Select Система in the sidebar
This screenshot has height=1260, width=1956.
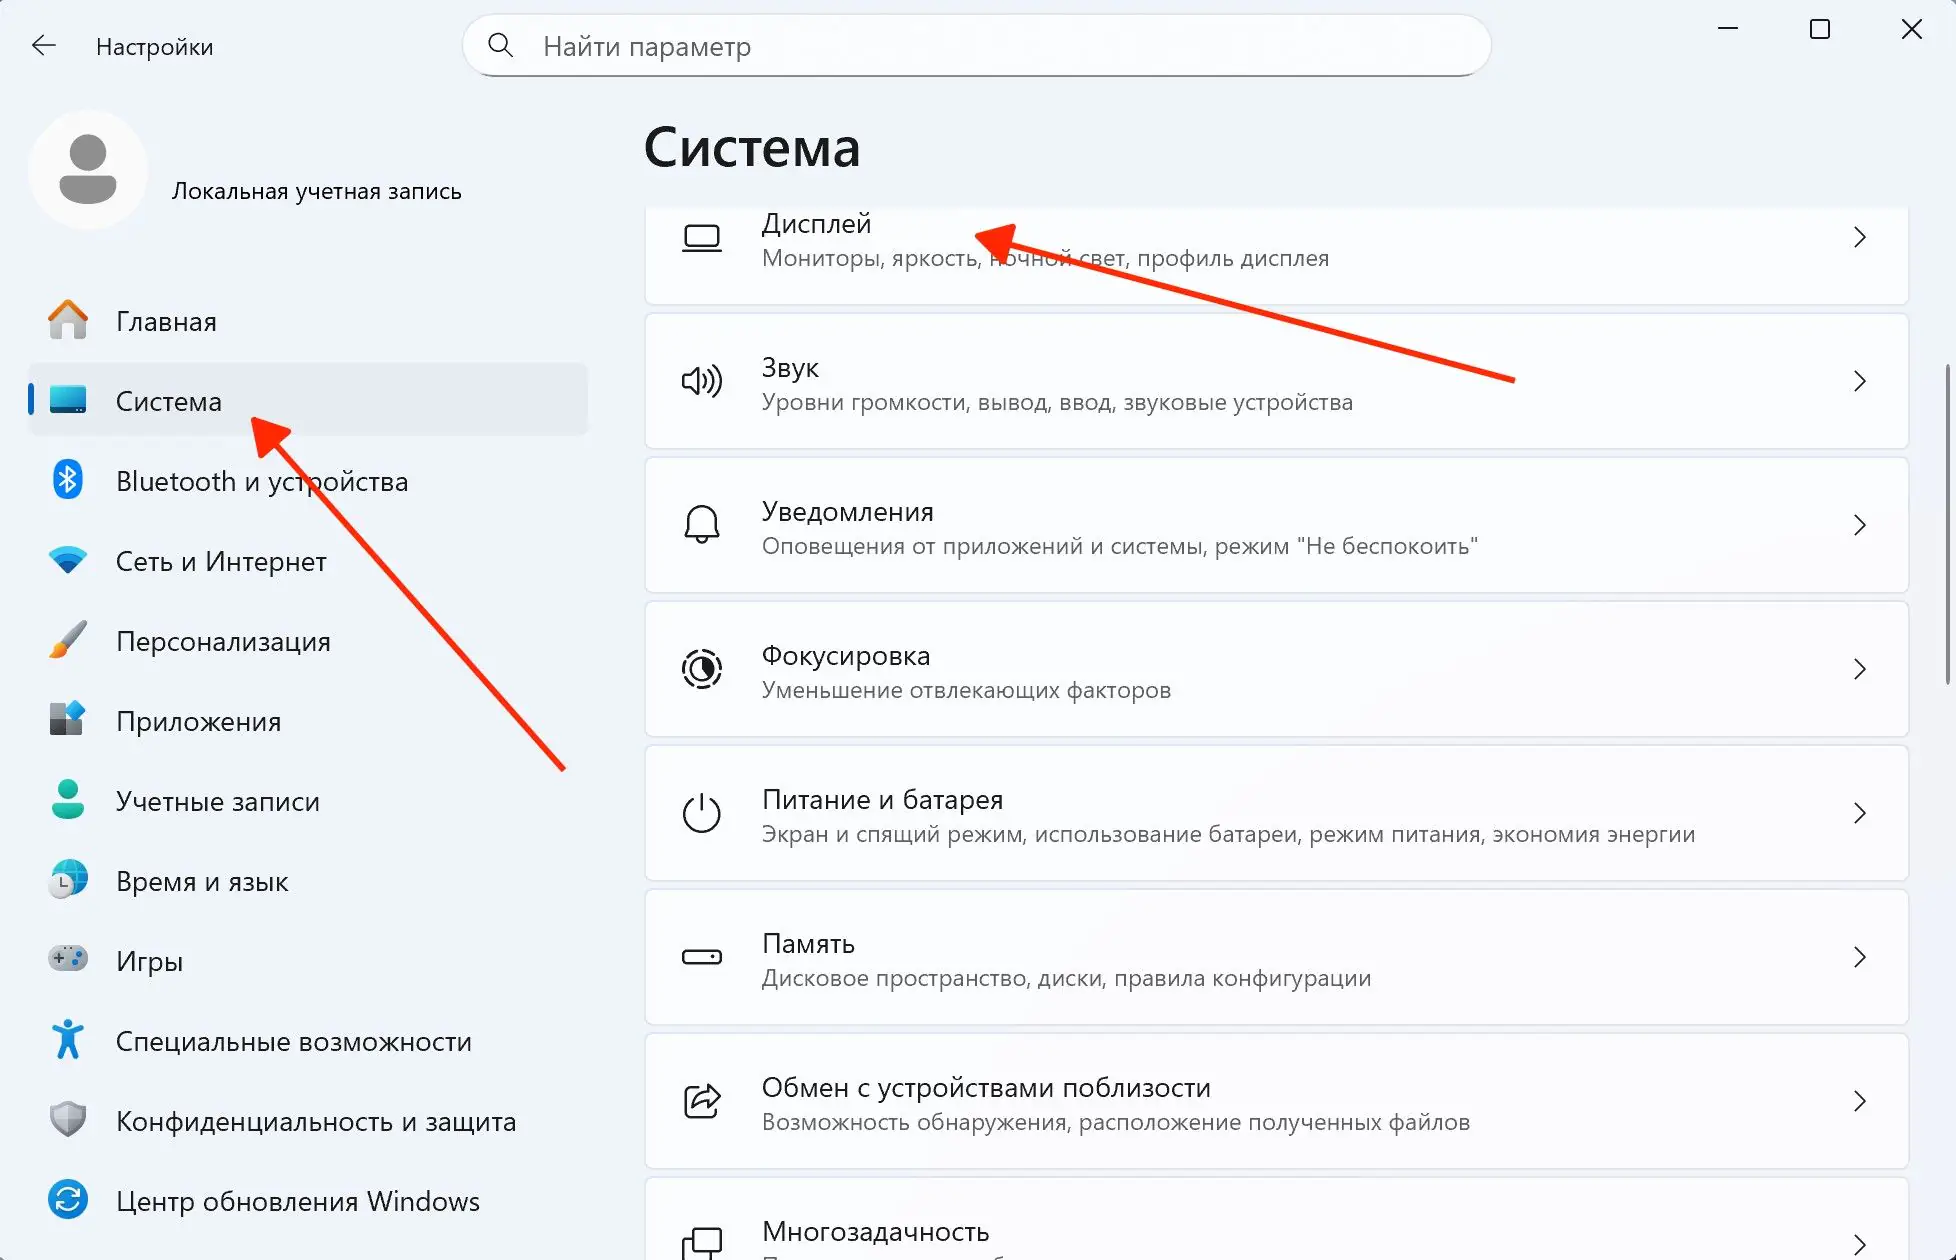[x=308, y=400]
